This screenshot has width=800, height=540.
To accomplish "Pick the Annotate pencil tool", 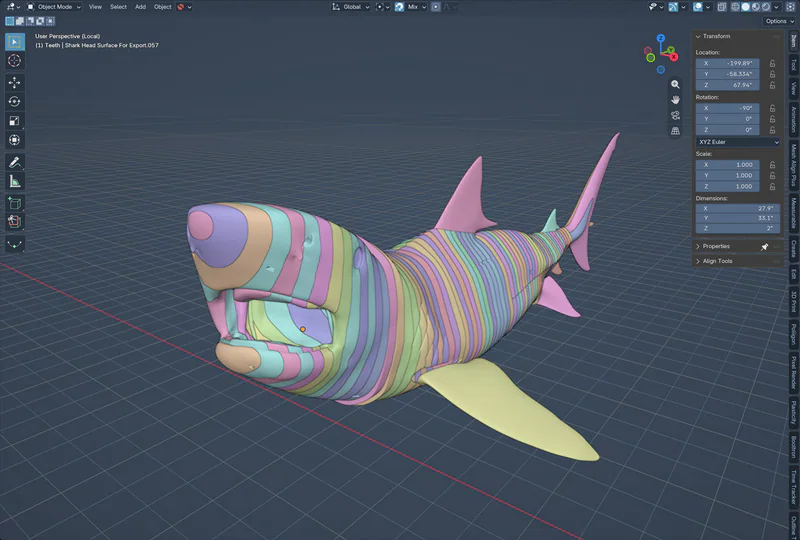I will point(14,163).
